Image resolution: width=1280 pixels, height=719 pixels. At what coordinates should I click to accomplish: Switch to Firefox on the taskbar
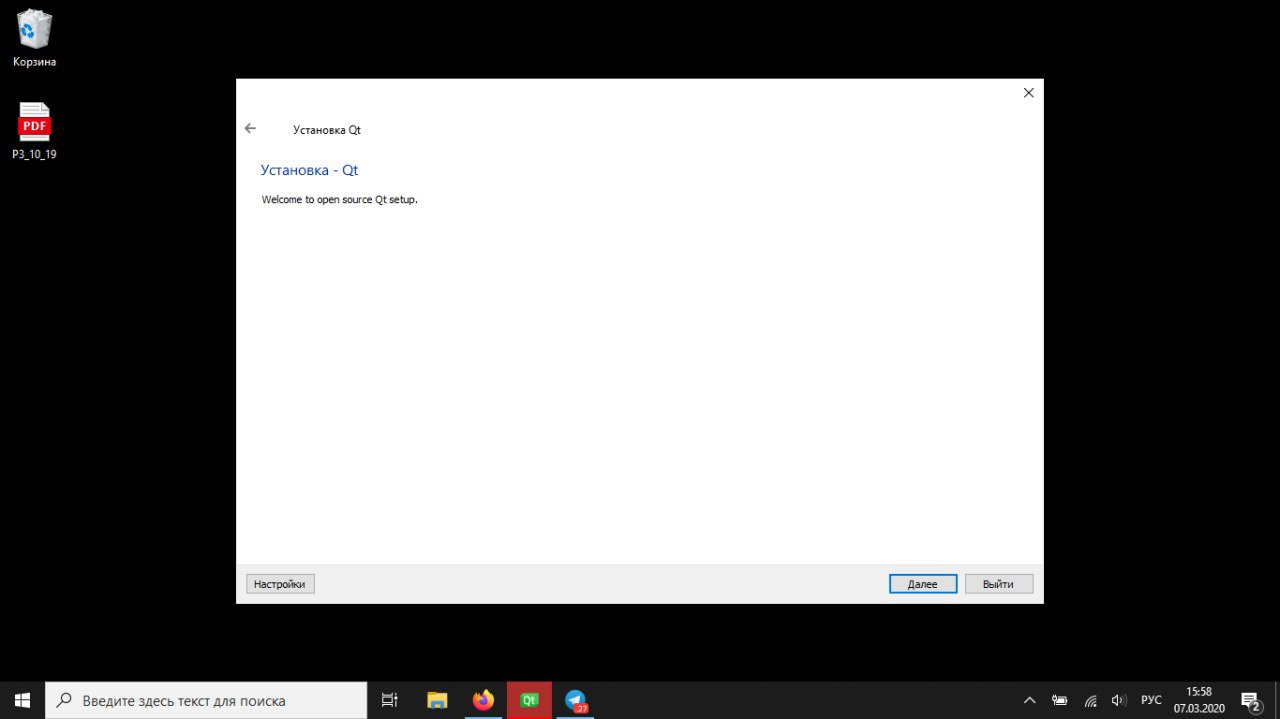484,700
